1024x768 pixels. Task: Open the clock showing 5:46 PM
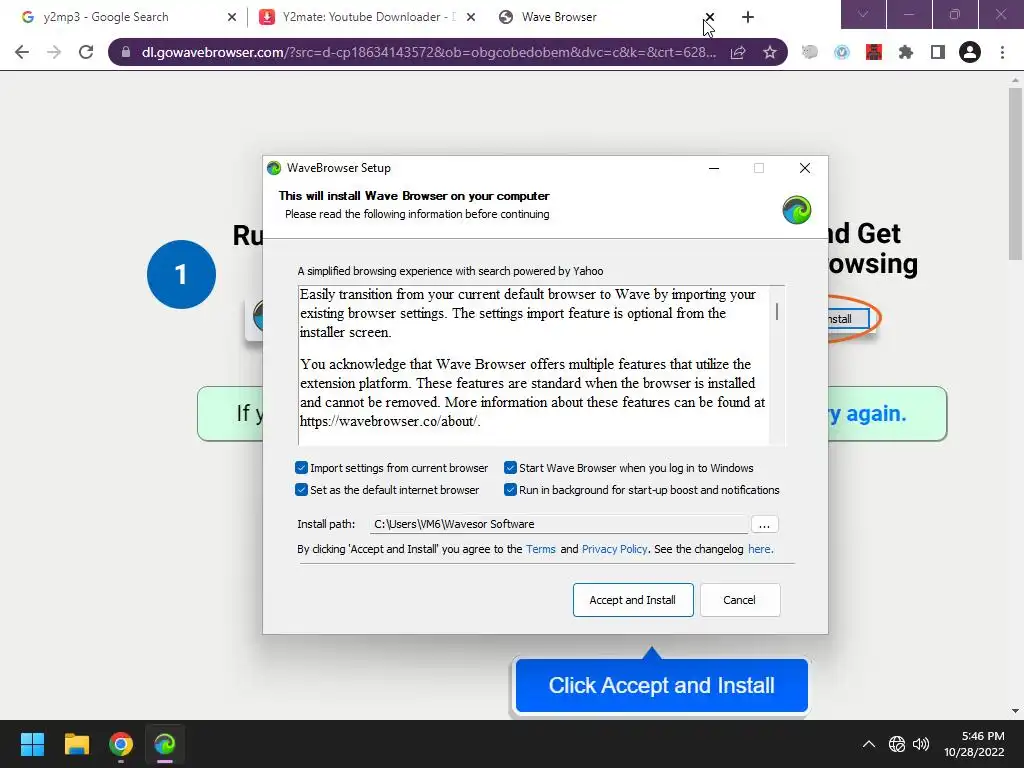click(x=974, y=744)
